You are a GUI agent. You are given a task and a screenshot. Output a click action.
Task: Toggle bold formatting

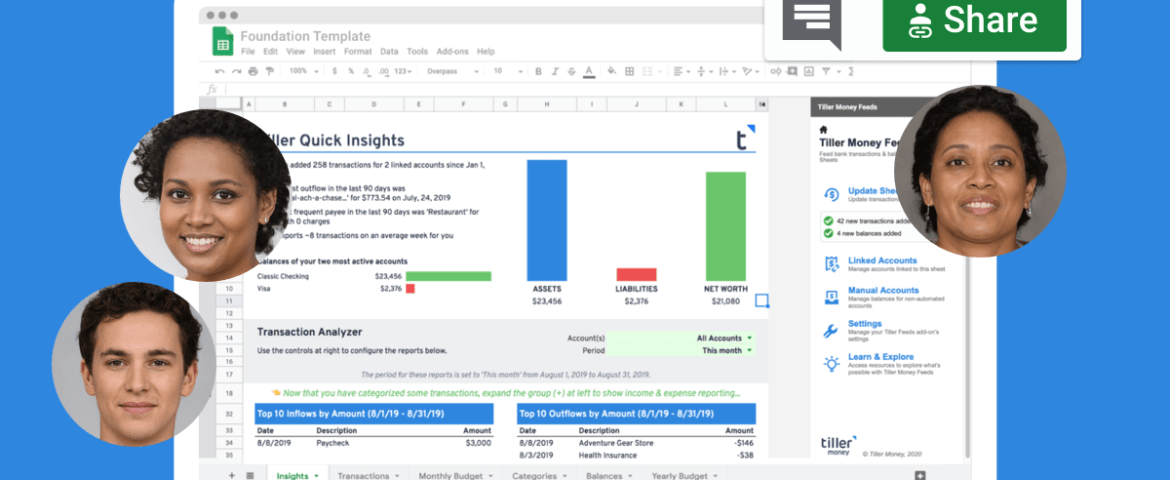click(x=538, y=72)
